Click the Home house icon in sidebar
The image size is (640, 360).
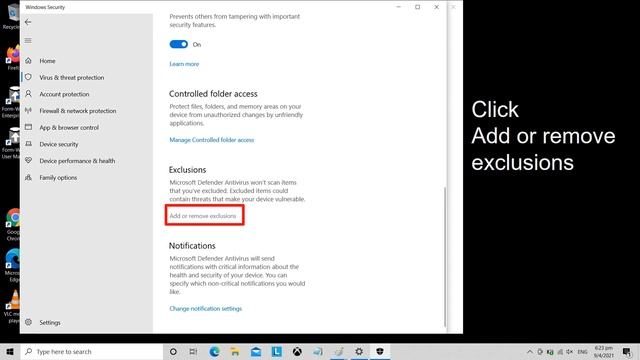[28, 60]
